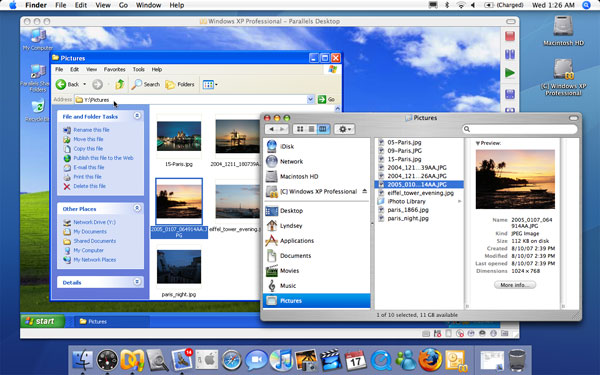Screen dimensions: 600x375
Task: Open the Back button history dropdown arrow
Action: 85,84
